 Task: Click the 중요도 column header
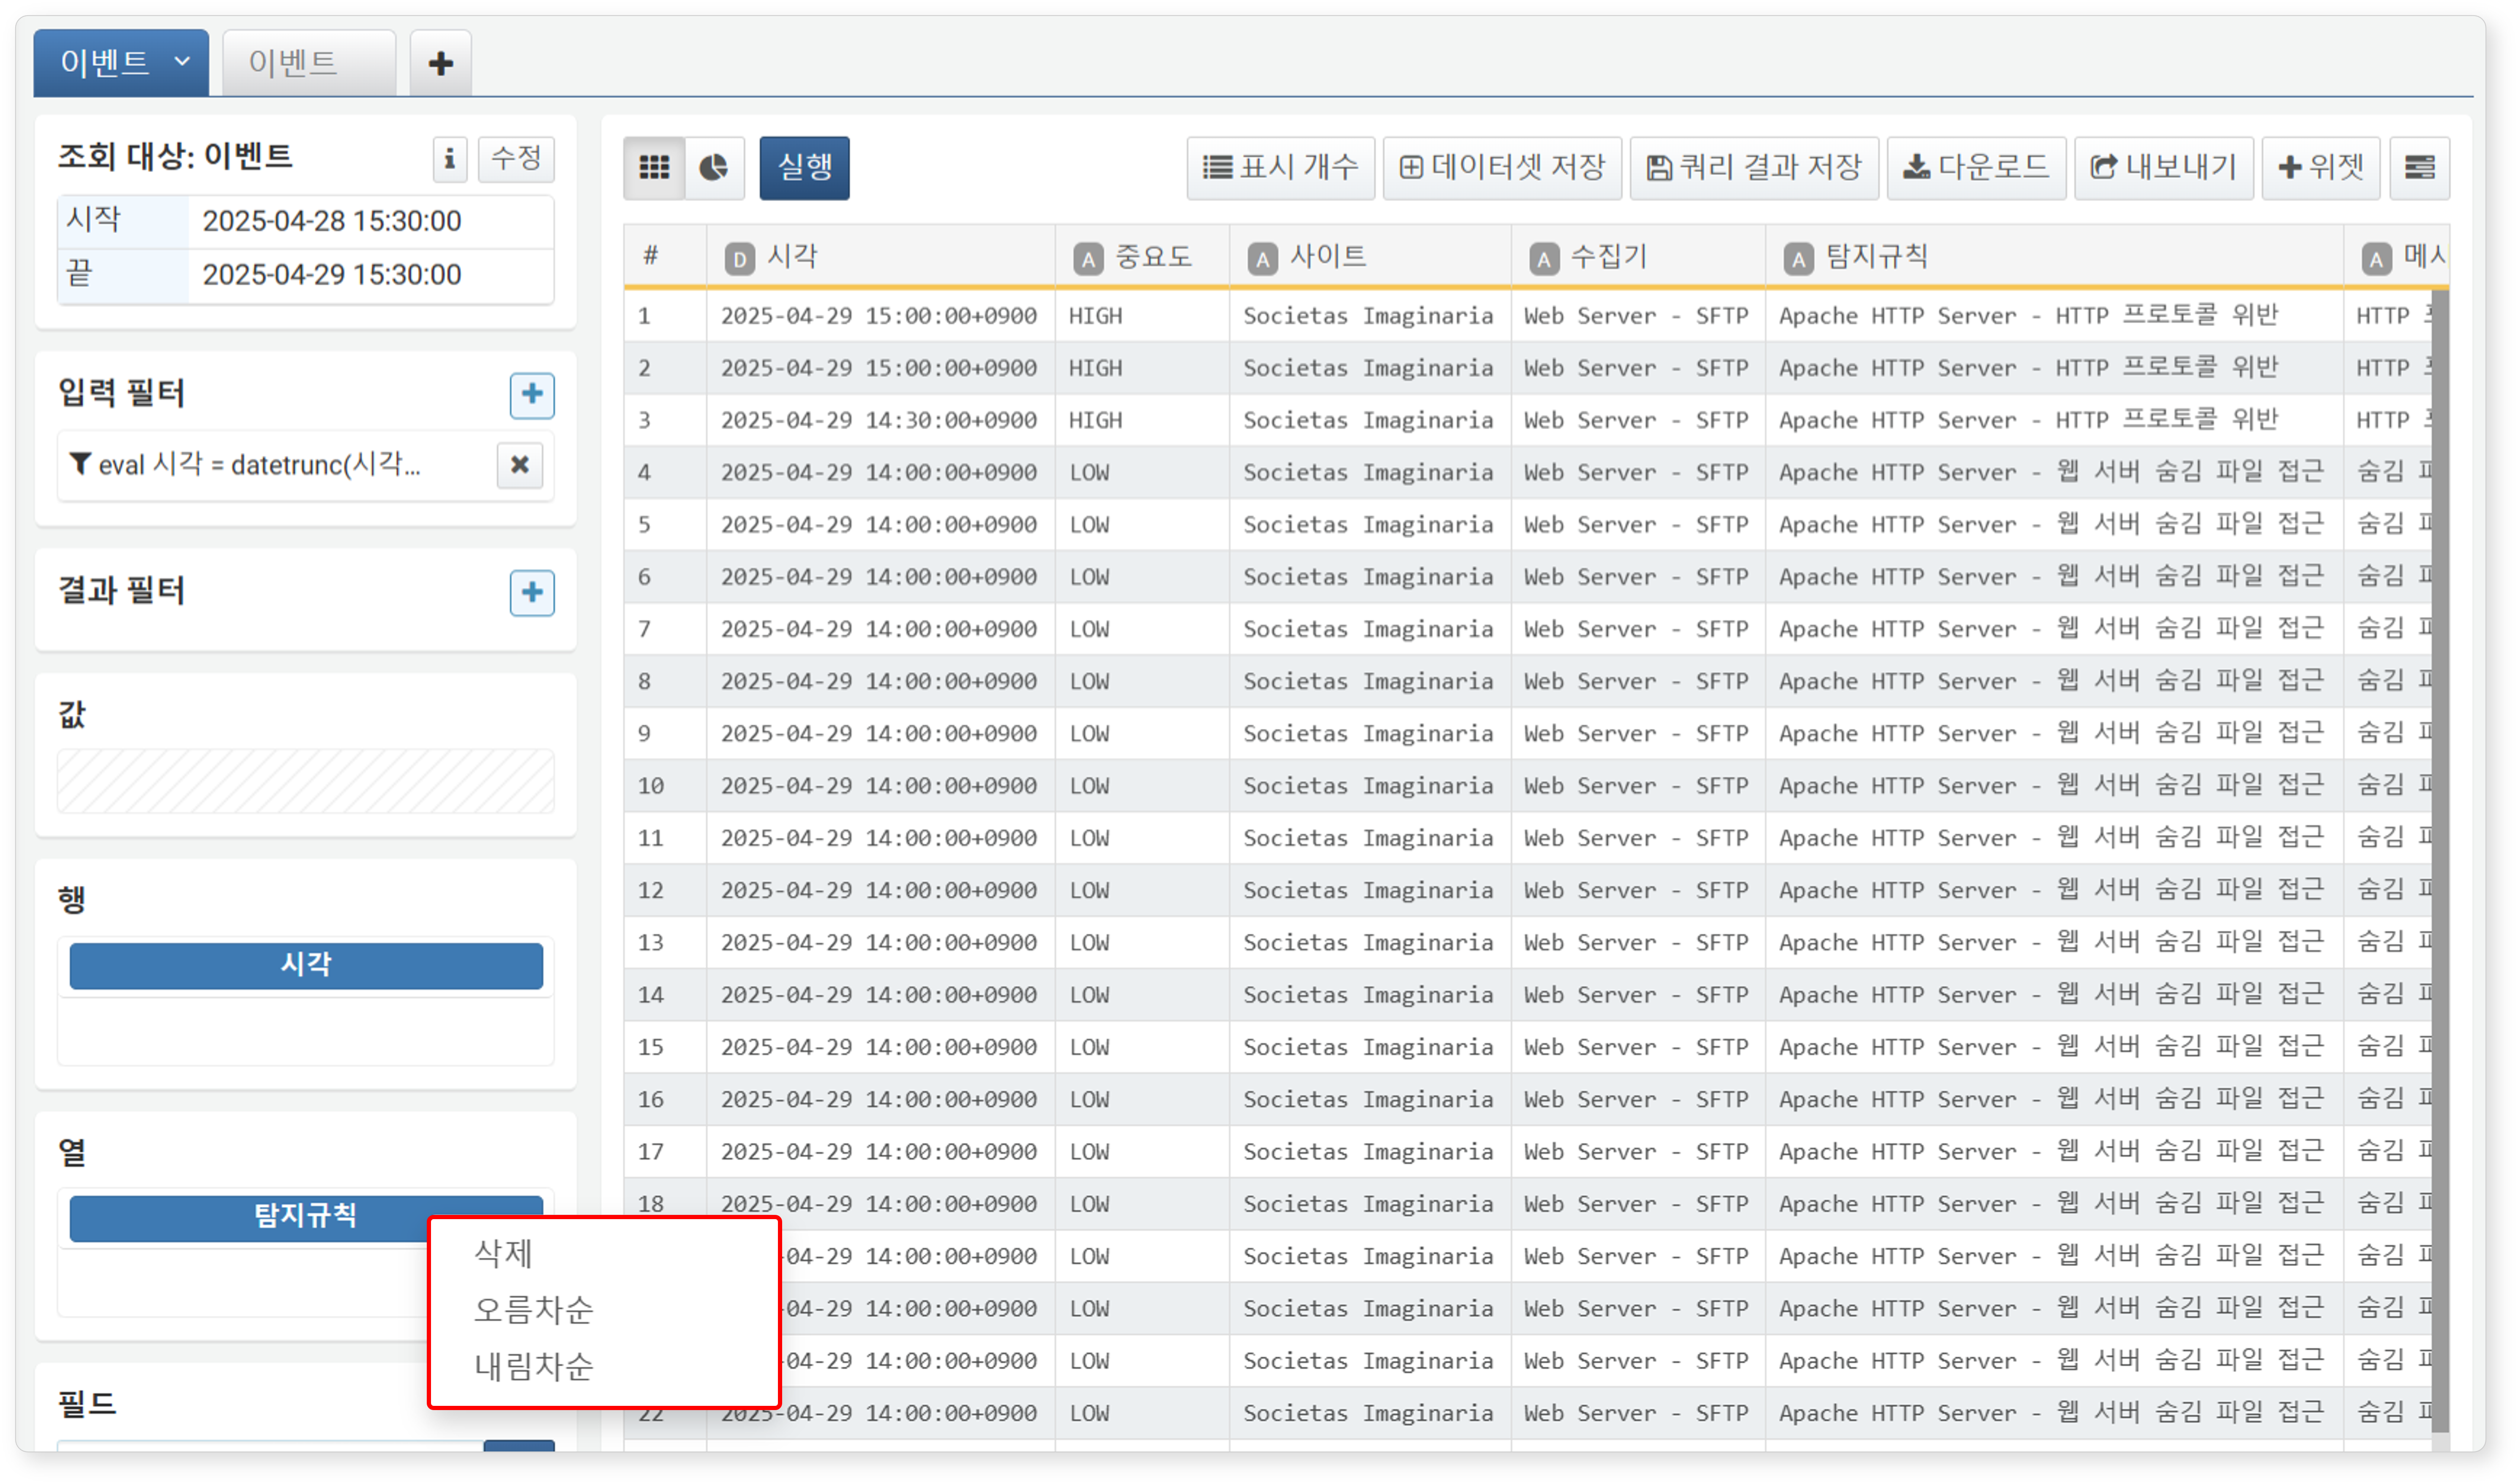pos(1142,257)
